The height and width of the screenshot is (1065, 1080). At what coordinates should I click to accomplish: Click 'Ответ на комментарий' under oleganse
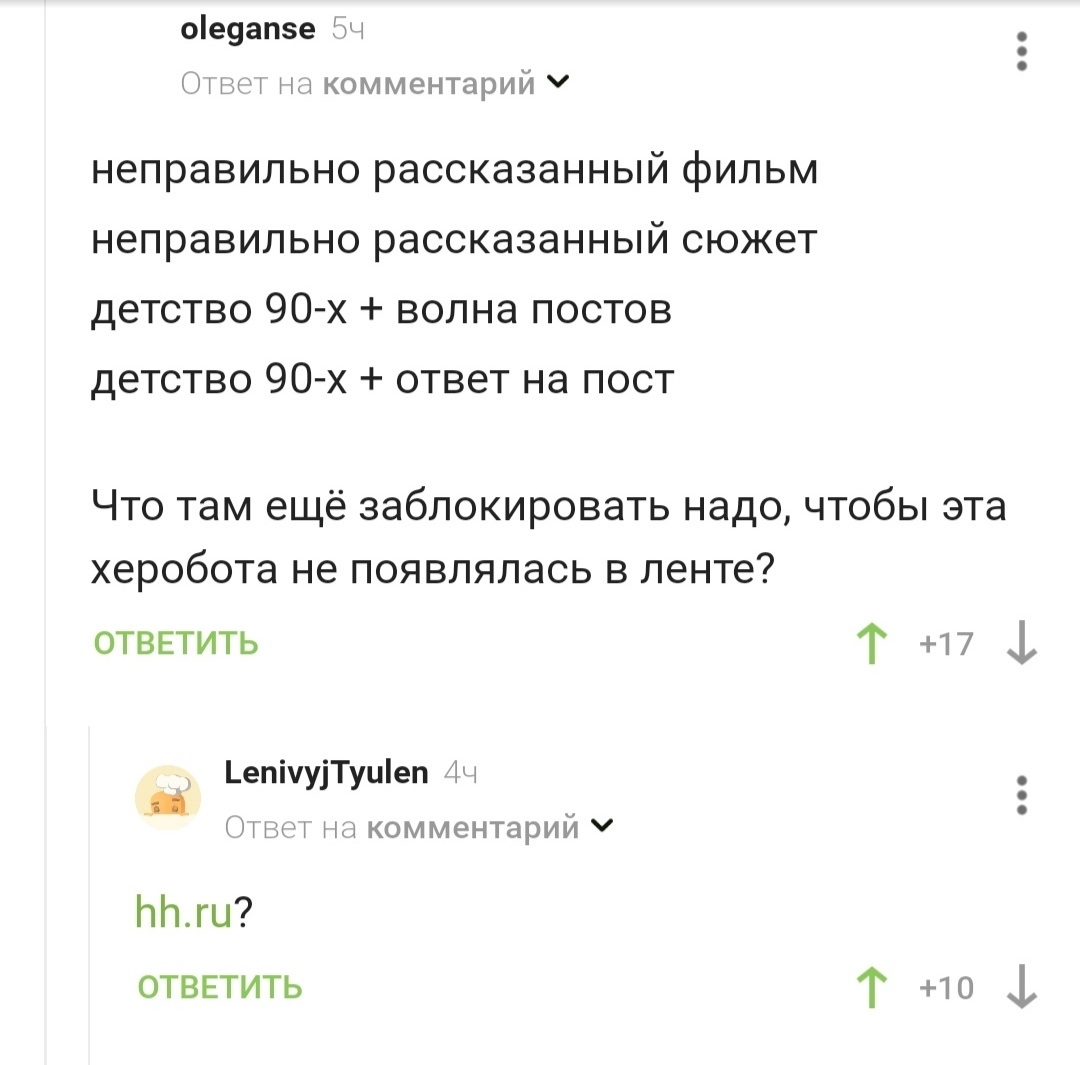pos(357,83)
